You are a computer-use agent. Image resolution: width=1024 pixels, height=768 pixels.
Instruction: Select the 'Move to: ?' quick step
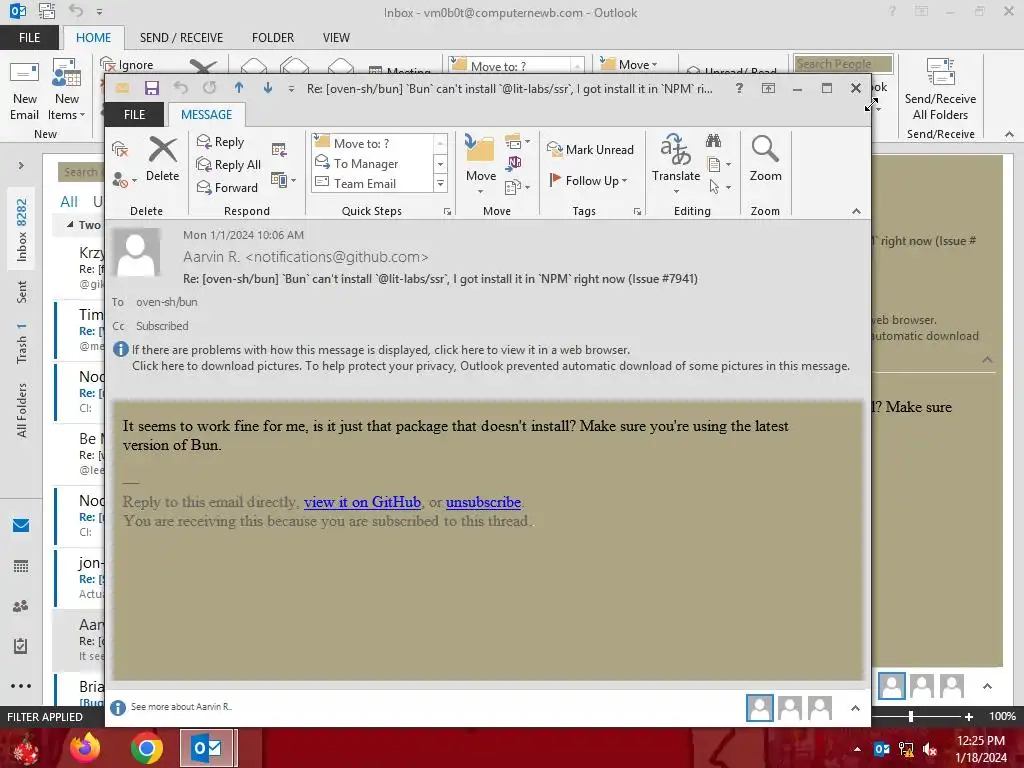[371, 143]
